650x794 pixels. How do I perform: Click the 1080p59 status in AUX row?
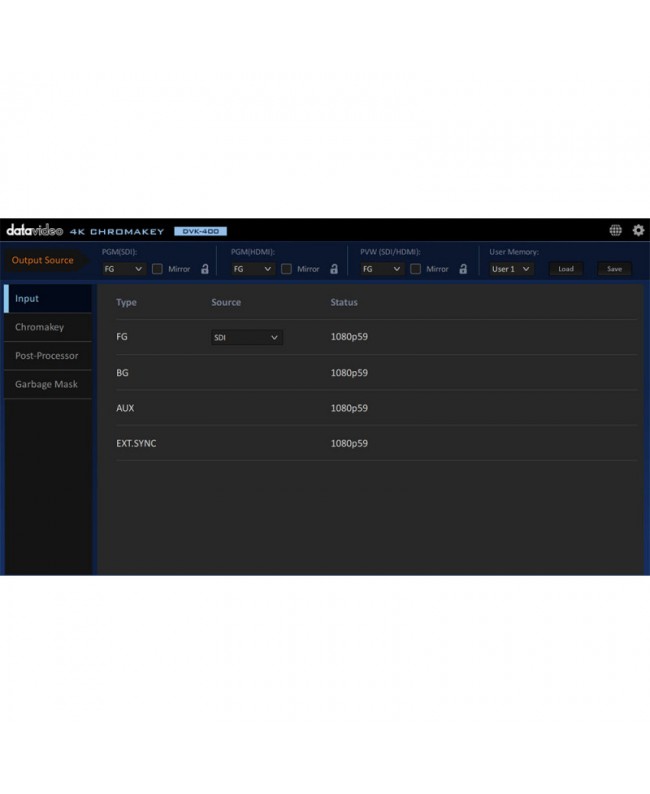[x=349, y=408]
